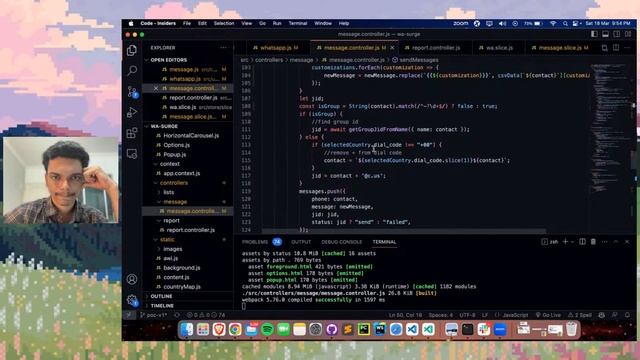
Task: Select the Terminal panel tab
Action: 384,242
